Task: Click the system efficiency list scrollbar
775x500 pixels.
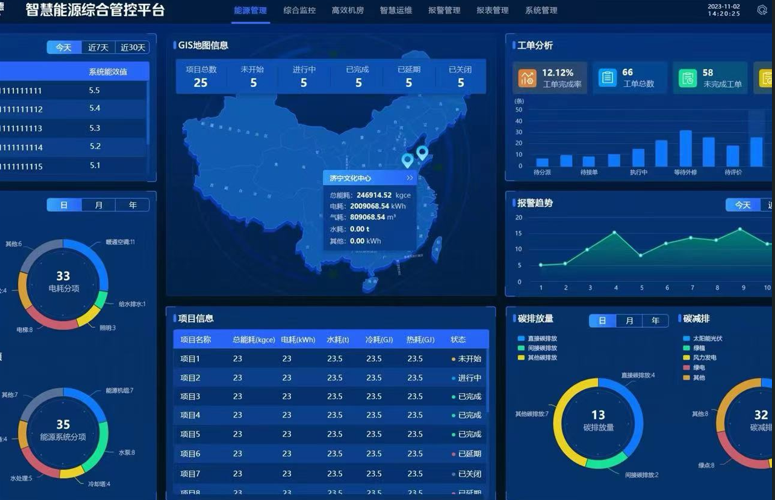Action: (147, 114)
